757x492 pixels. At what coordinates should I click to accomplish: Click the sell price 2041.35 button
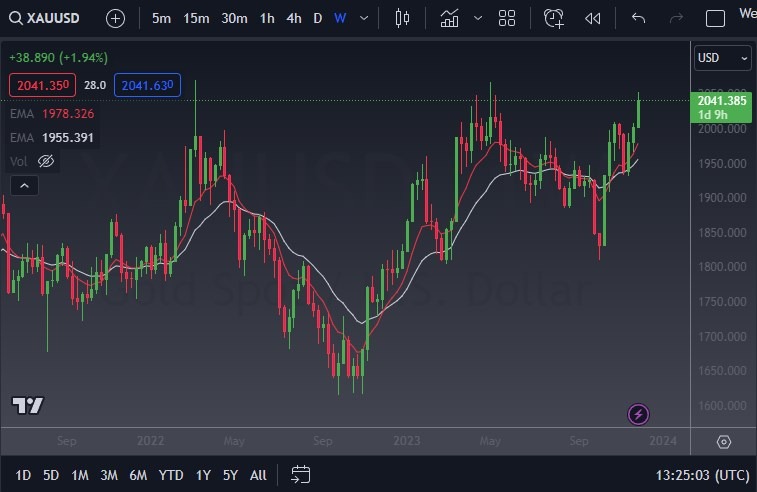coord(42,85)
